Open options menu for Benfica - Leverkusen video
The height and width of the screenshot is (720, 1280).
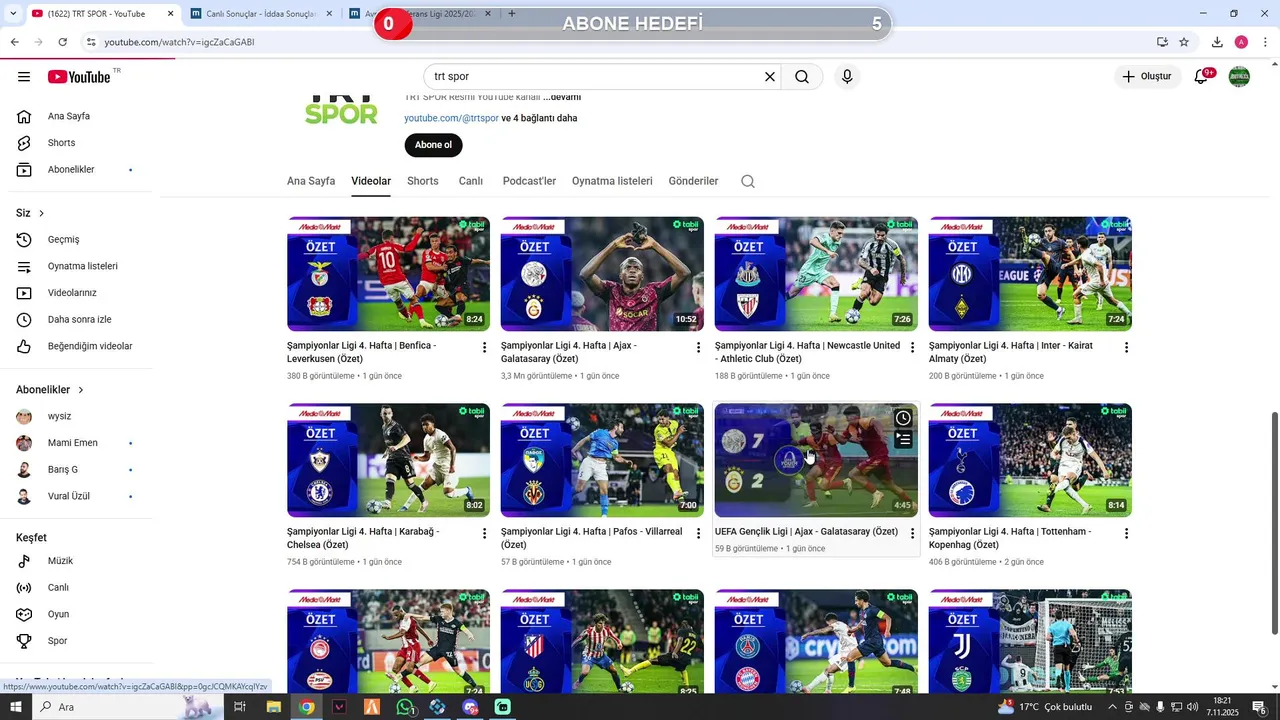(484, 347)
